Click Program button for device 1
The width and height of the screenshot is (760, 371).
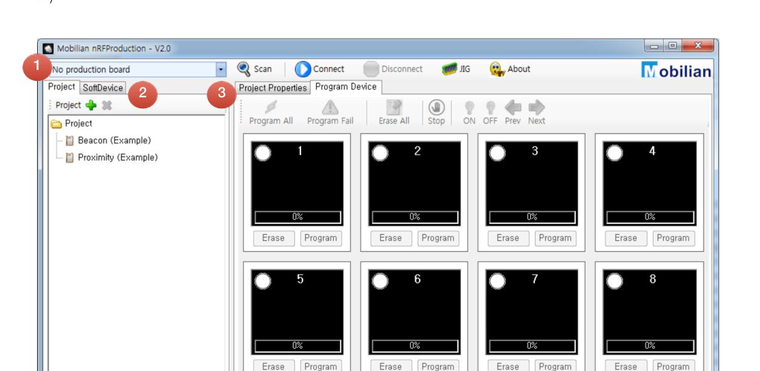click(x=320, y=238)
